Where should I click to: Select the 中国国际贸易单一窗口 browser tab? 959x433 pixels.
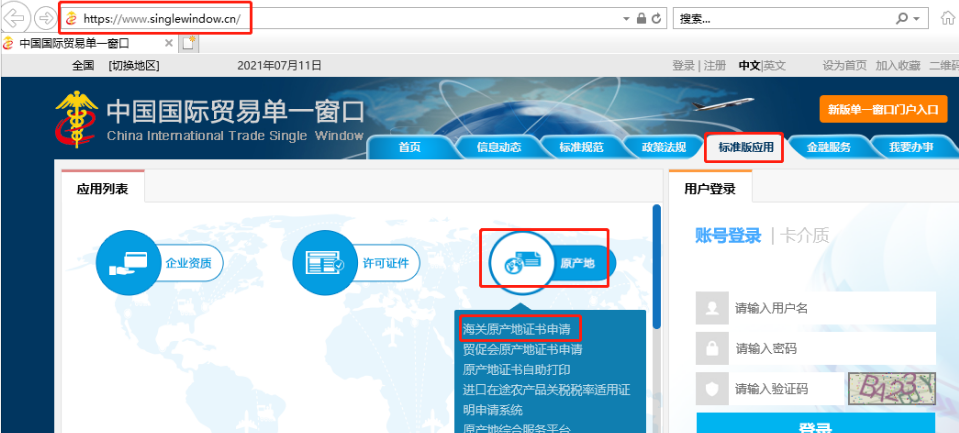pos(89,43)
